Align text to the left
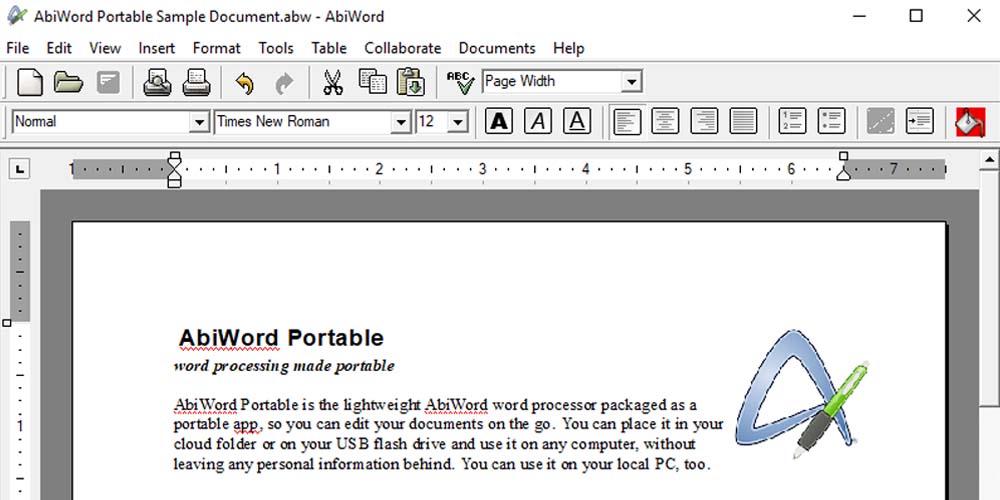Screen dimensions: 1000x500 [x=627, y=121]
